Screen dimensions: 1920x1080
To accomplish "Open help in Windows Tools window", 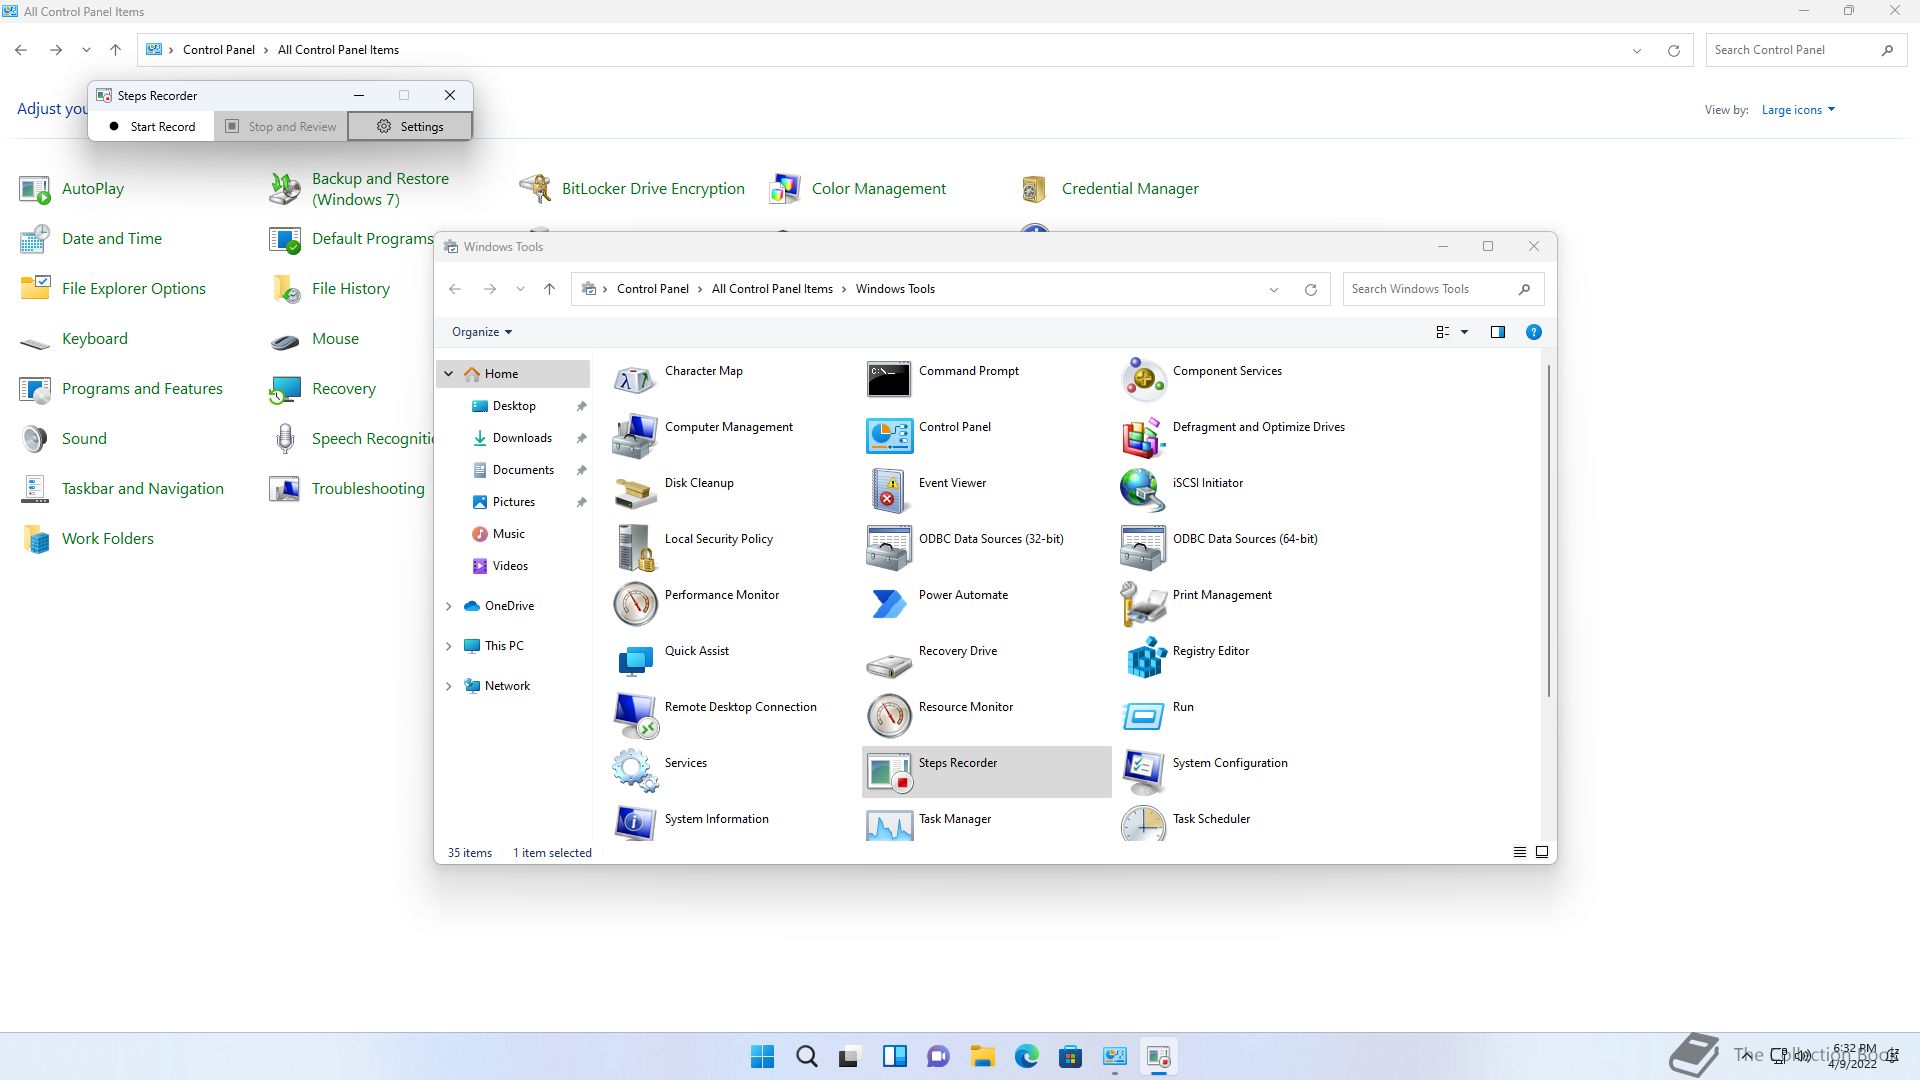I will 1533,332.
